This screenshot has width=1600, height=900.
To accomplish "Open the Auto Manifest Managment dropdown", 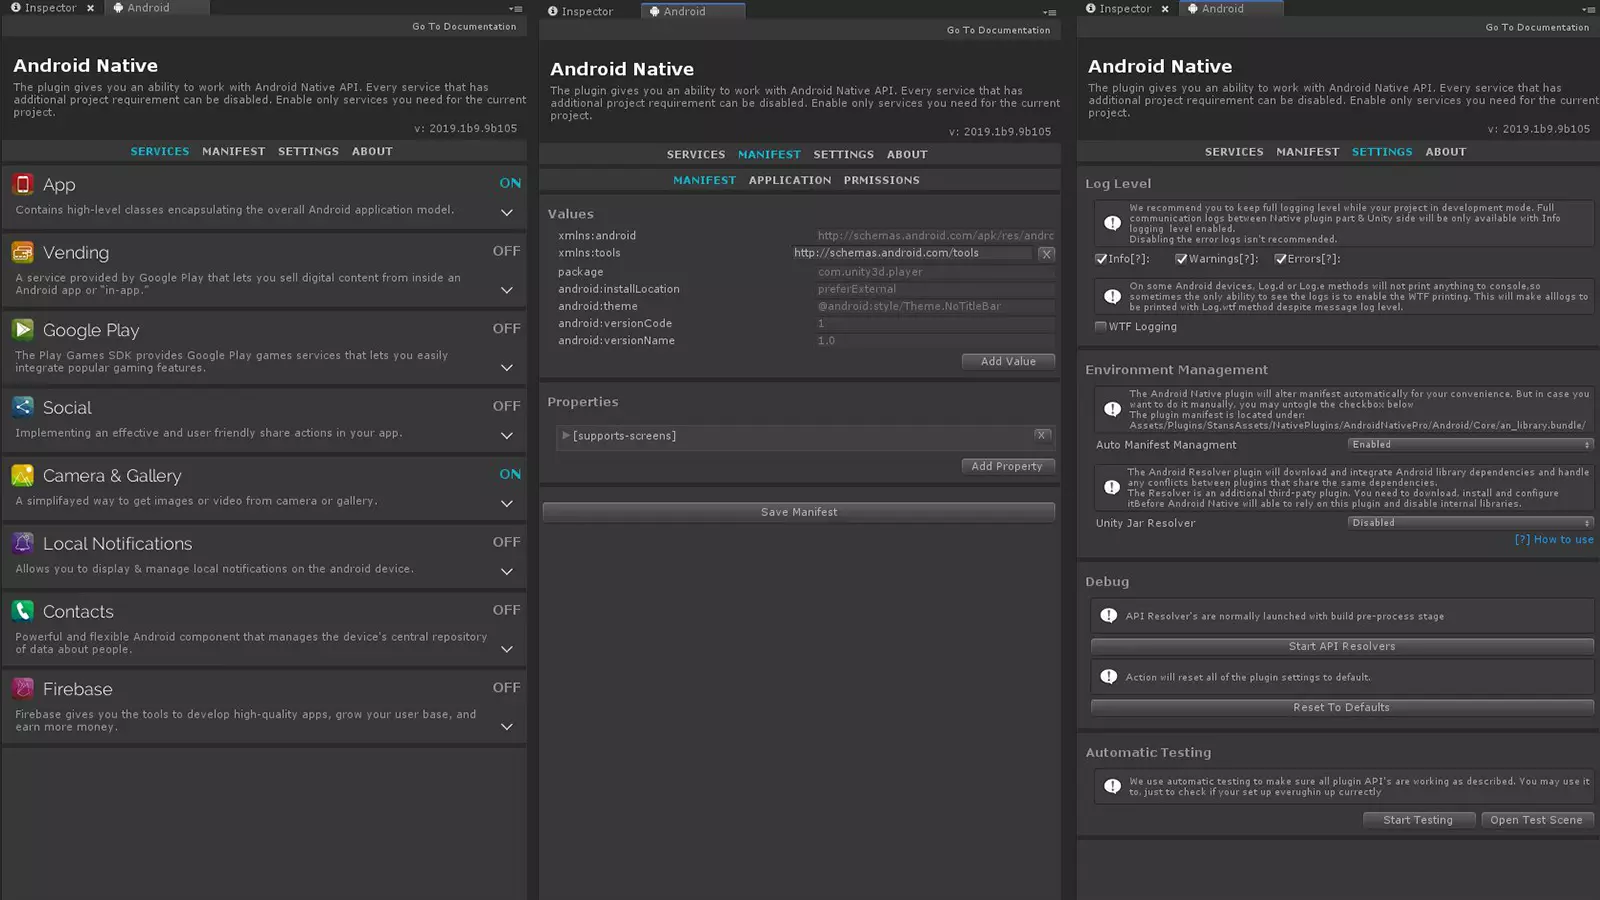I will [x=1470, y=445].
